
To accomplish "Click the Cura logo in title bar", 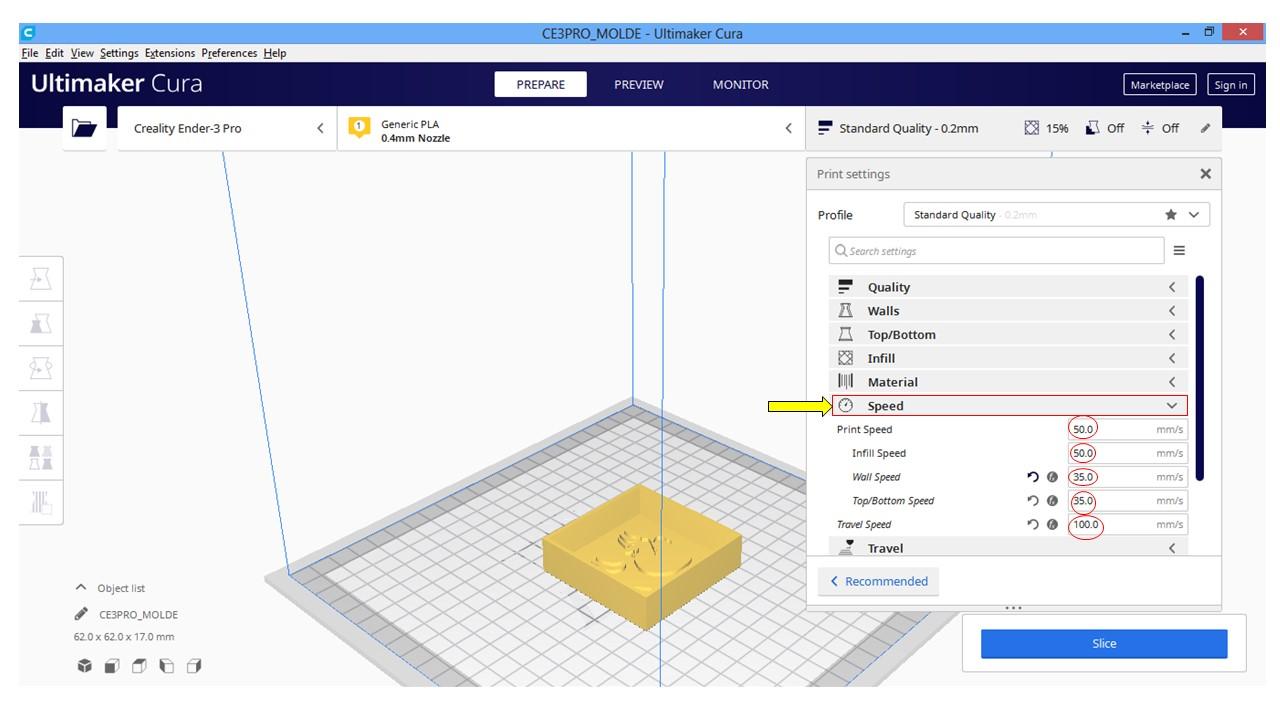I will 26,33.
